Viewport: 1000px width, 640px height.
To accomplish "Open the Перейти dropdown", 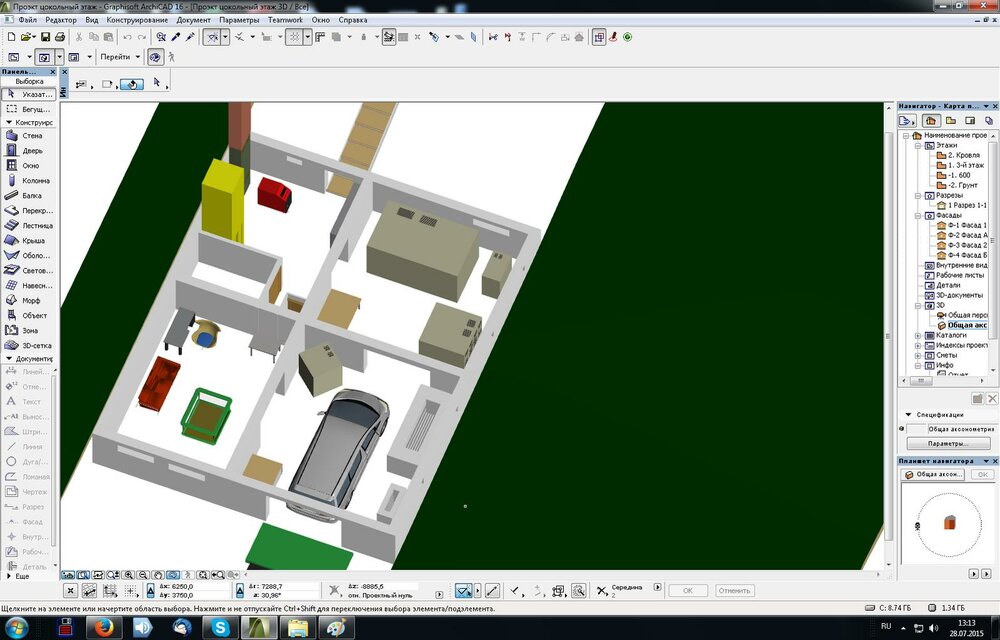I will pos(121,57).
